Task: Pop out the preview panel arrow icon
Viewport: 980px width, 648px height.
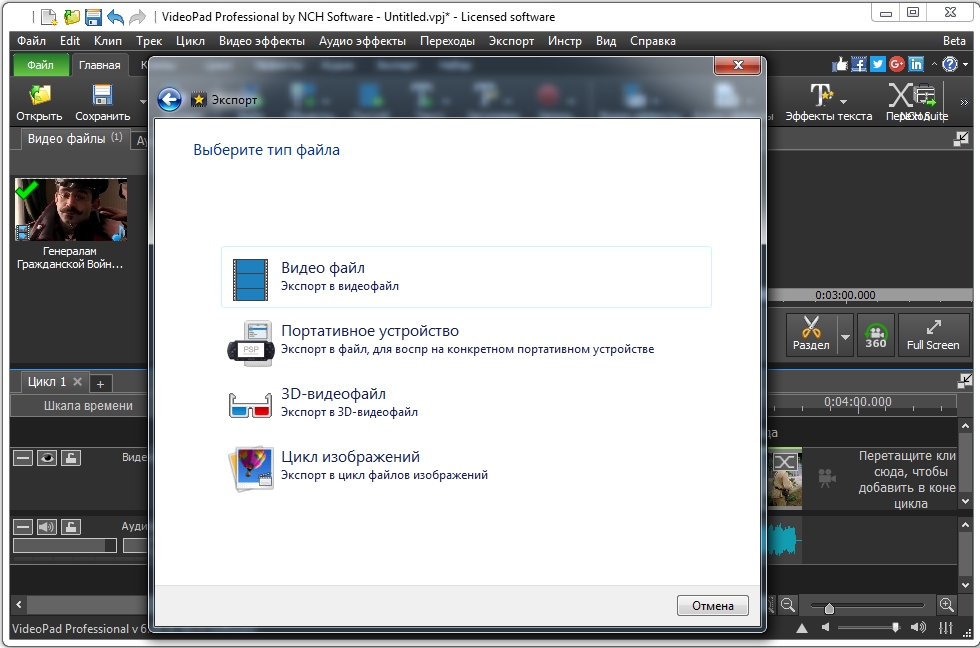Action: point(960,139)
